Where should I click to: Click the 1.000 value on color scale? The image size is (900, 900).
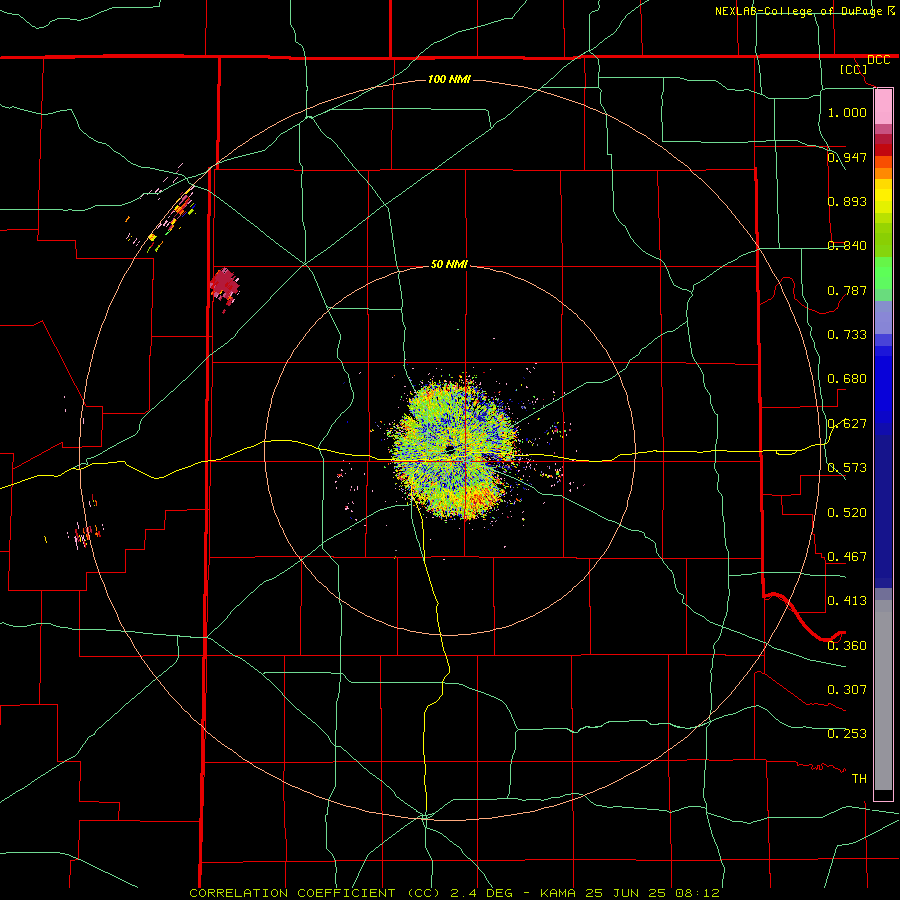pyautogui.click(x=847, y=112)
